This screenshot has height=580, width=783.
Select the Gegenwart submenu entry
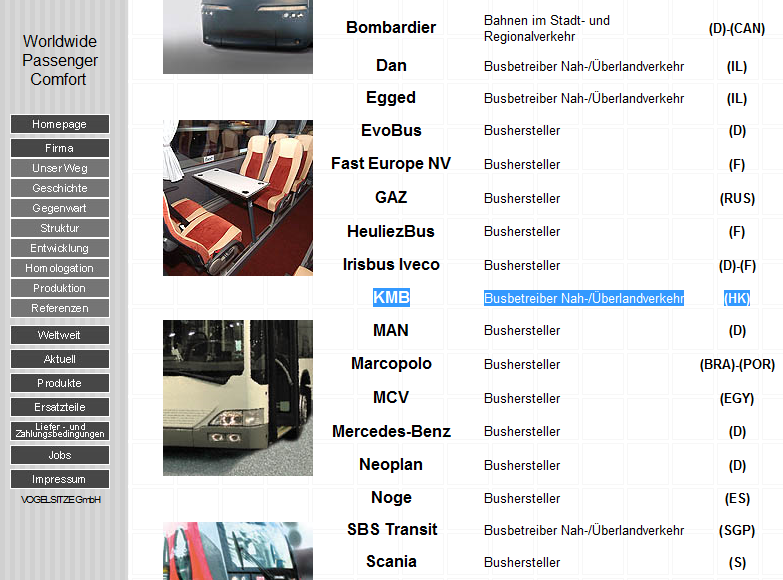click(59, 208)
